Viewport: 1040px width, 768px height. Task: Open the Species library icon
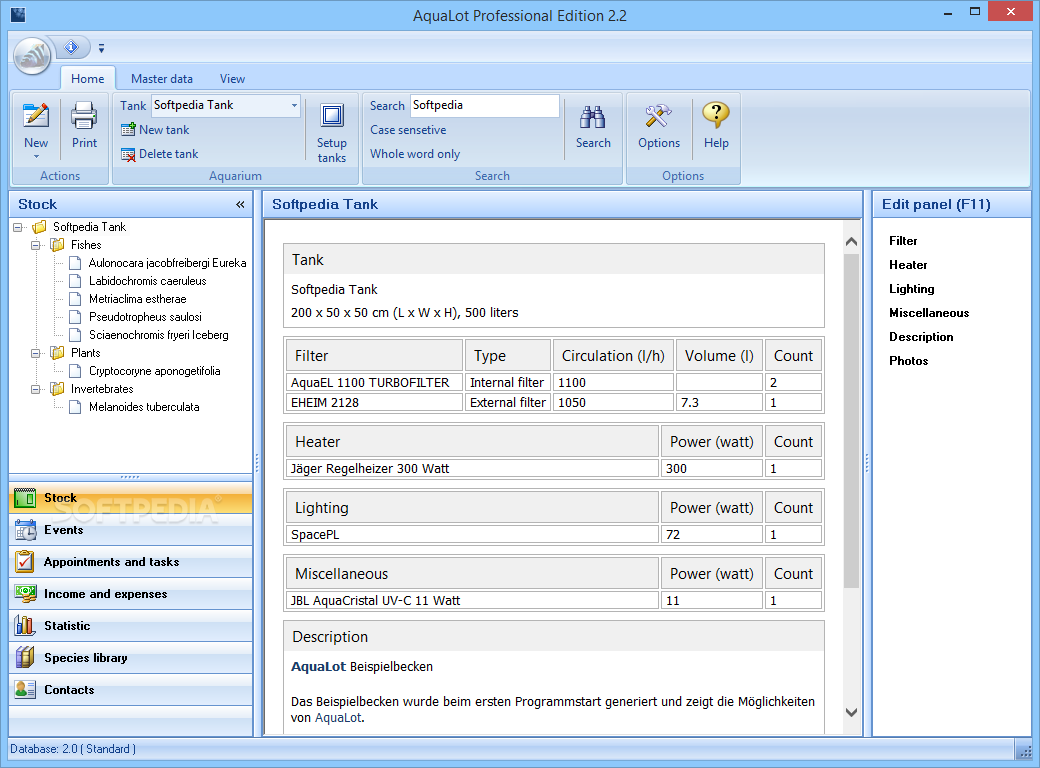(25, 657)
